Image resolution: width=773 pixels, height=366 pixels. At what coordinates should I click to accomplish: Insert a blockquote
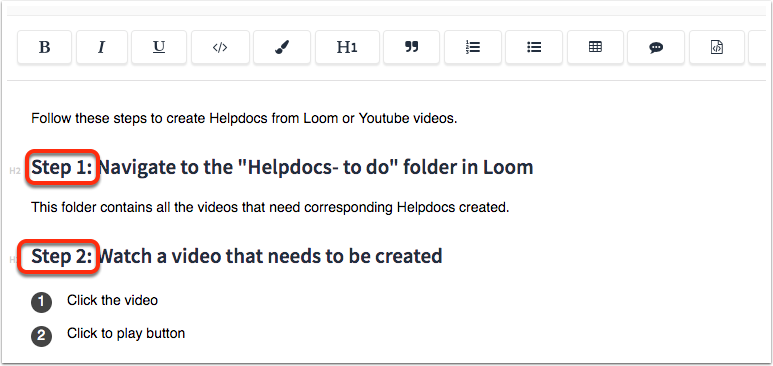point(411,47)
